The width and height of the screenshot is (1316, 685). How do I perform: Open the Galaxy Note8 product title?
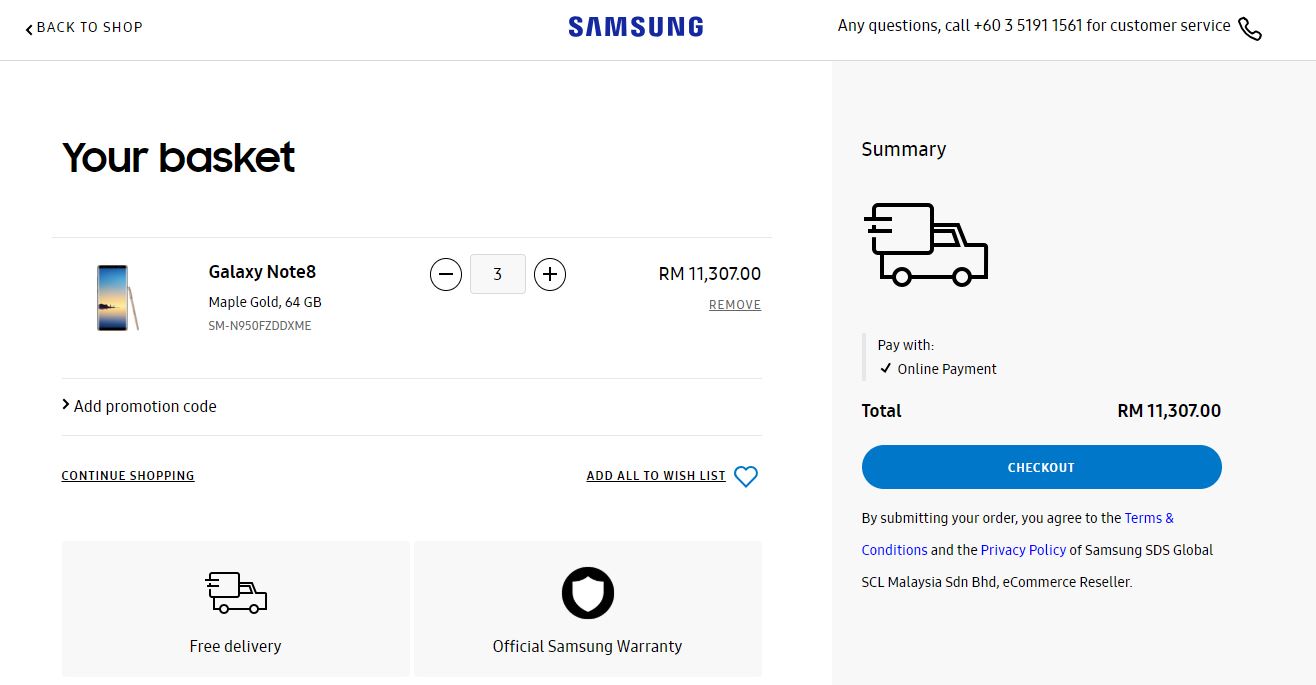(262, 272)
